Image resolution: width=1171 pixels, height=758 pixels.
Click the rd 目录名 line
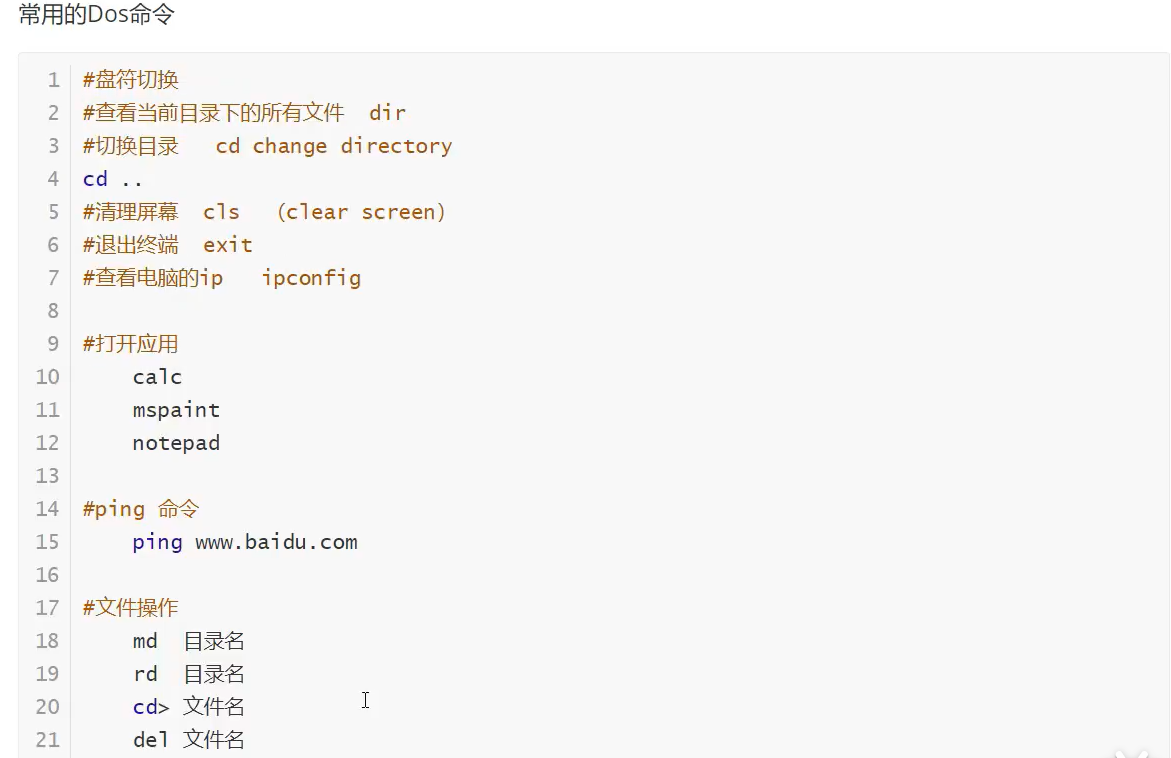(188, 674)
